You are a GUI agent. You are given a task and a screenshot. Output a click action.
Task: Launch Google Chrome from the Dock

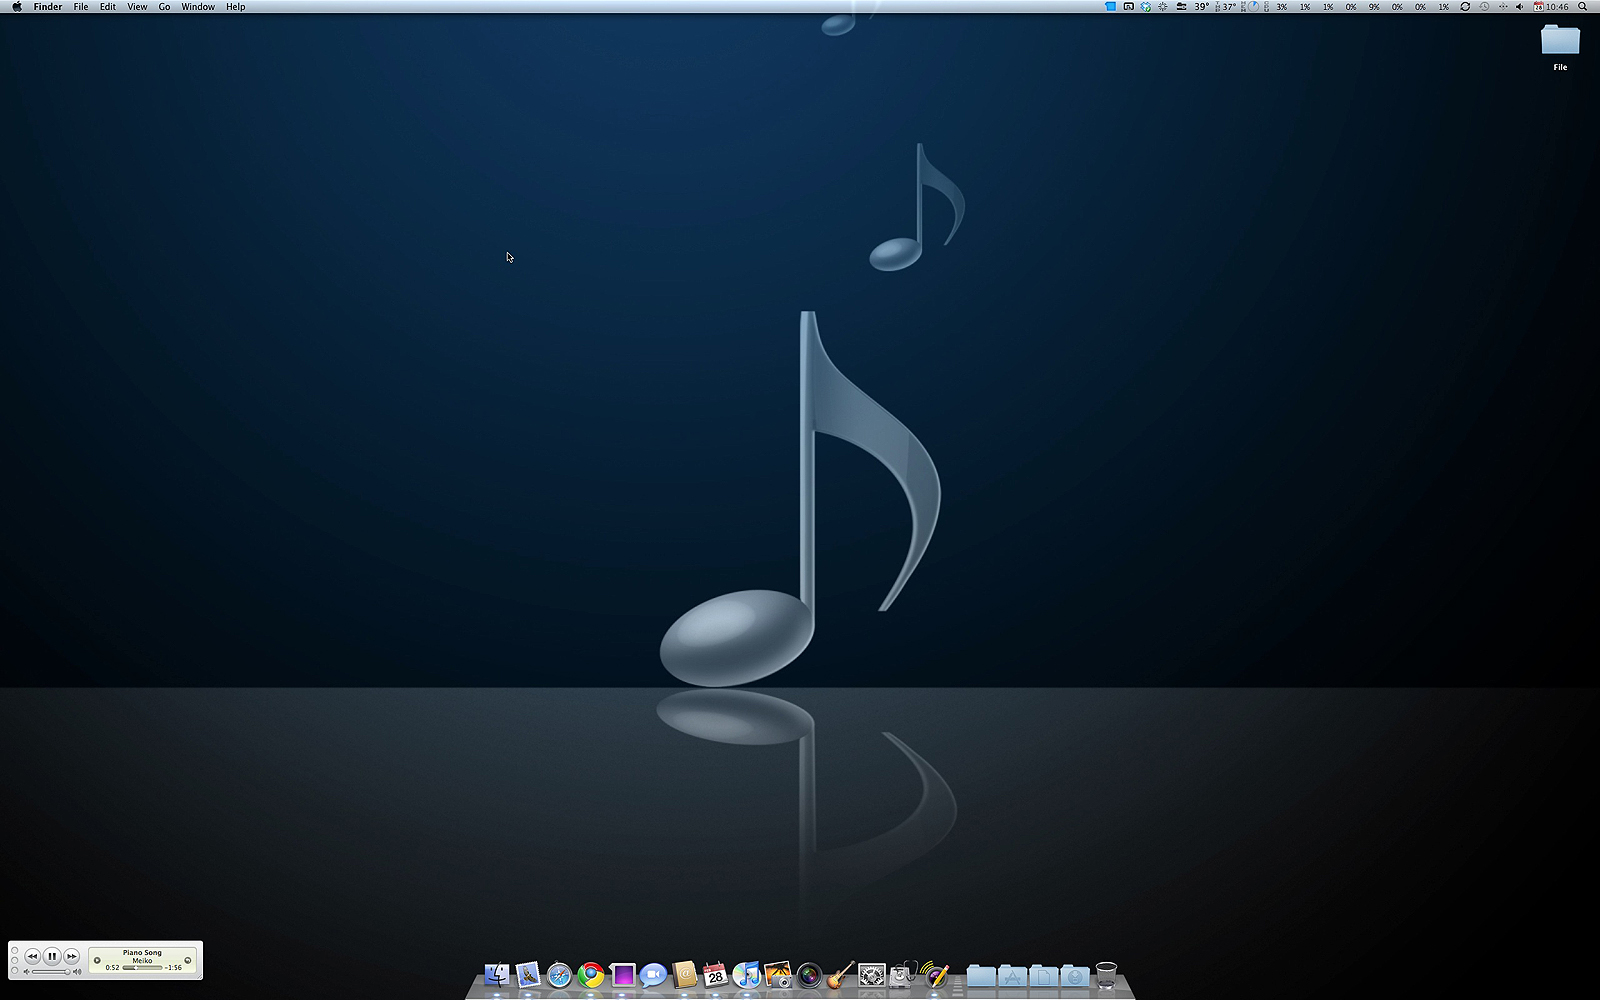591,975
